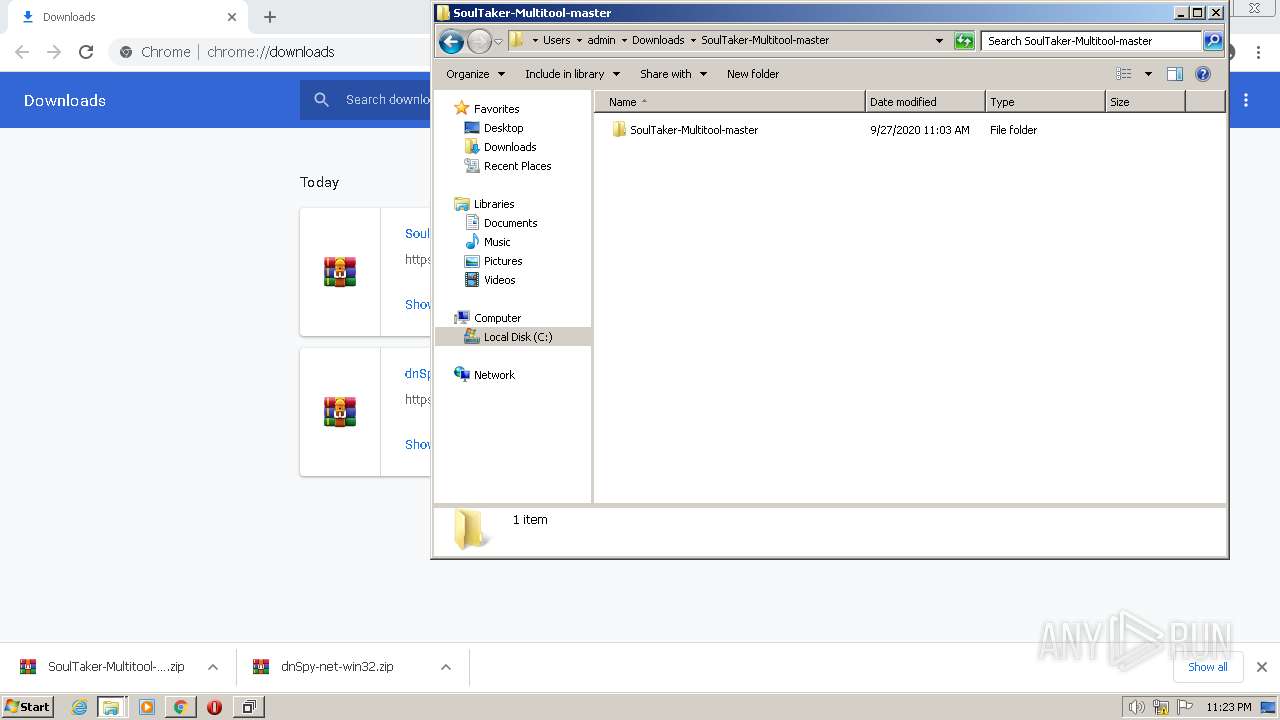Click Show all downloads button
This screenshot has width=1280, height=720.
tap(1208, 667)
